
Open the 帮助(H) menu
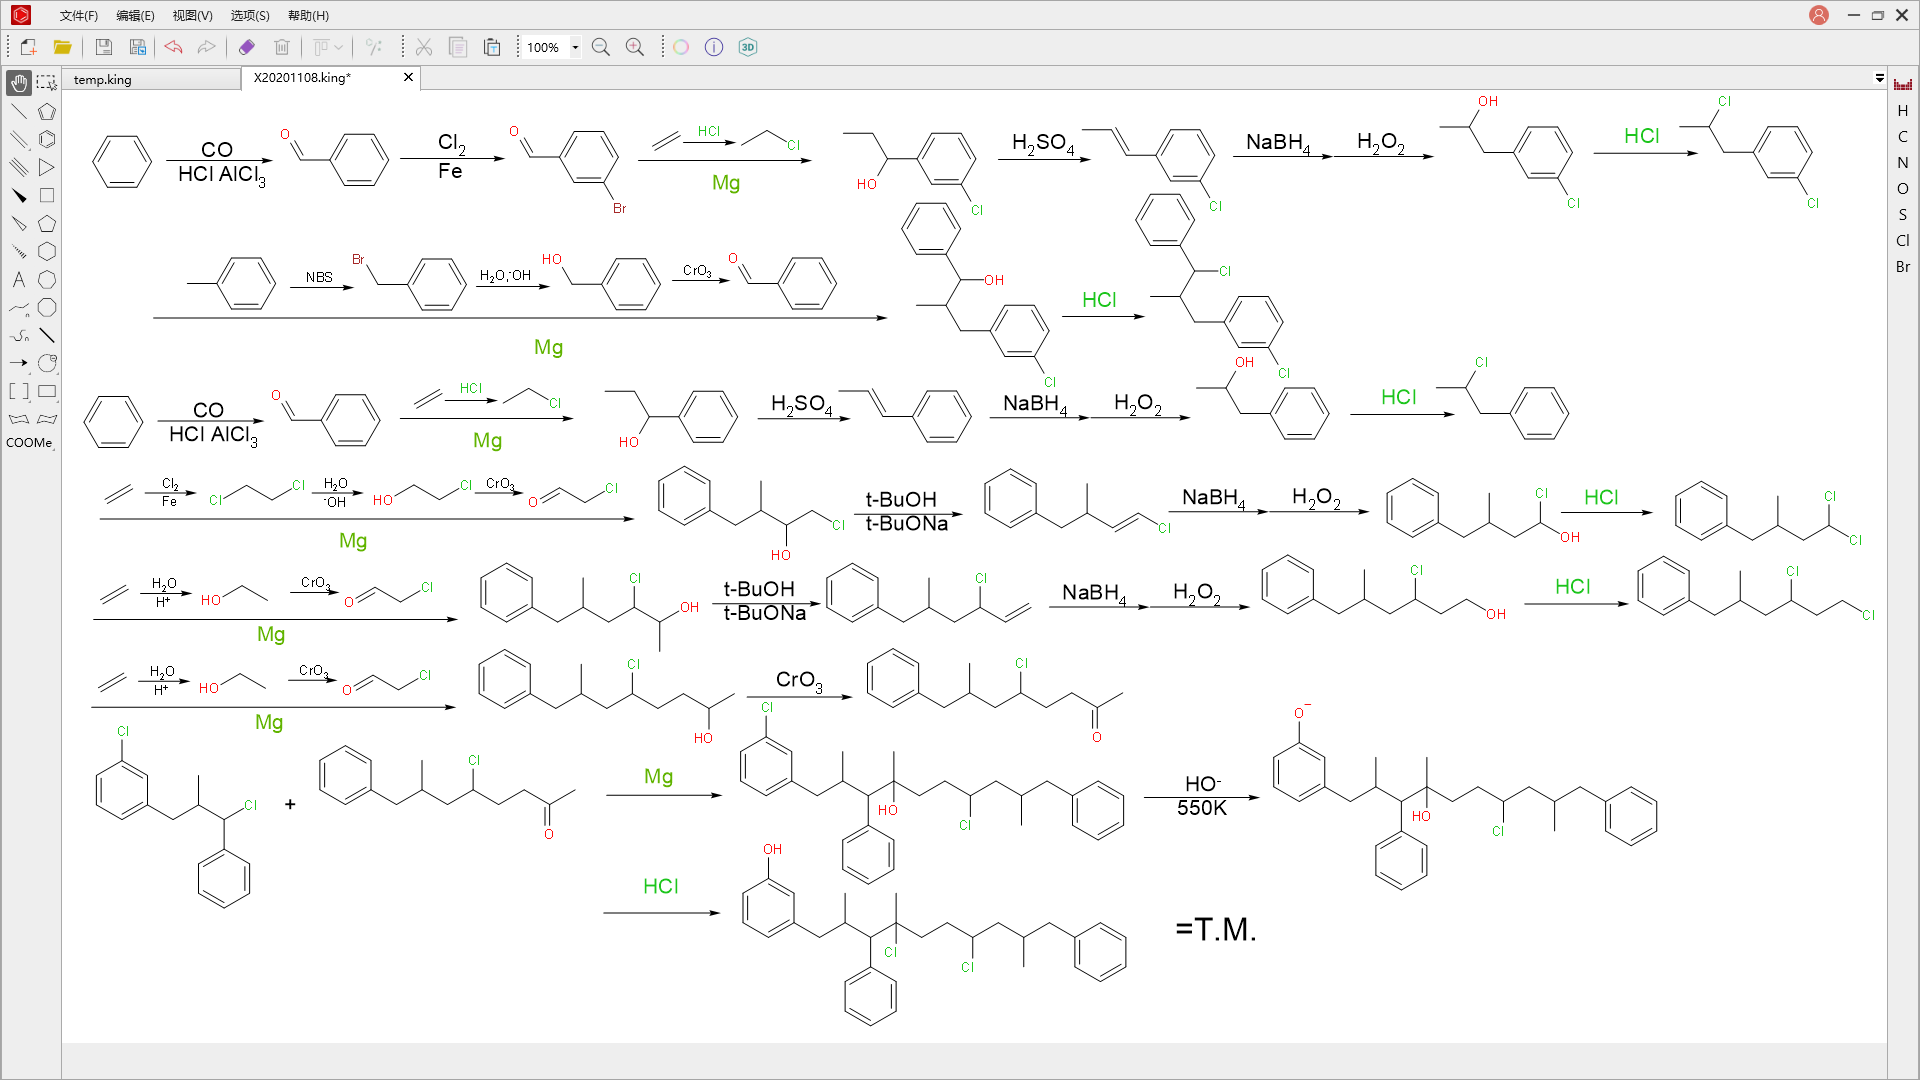coord(308,15)
